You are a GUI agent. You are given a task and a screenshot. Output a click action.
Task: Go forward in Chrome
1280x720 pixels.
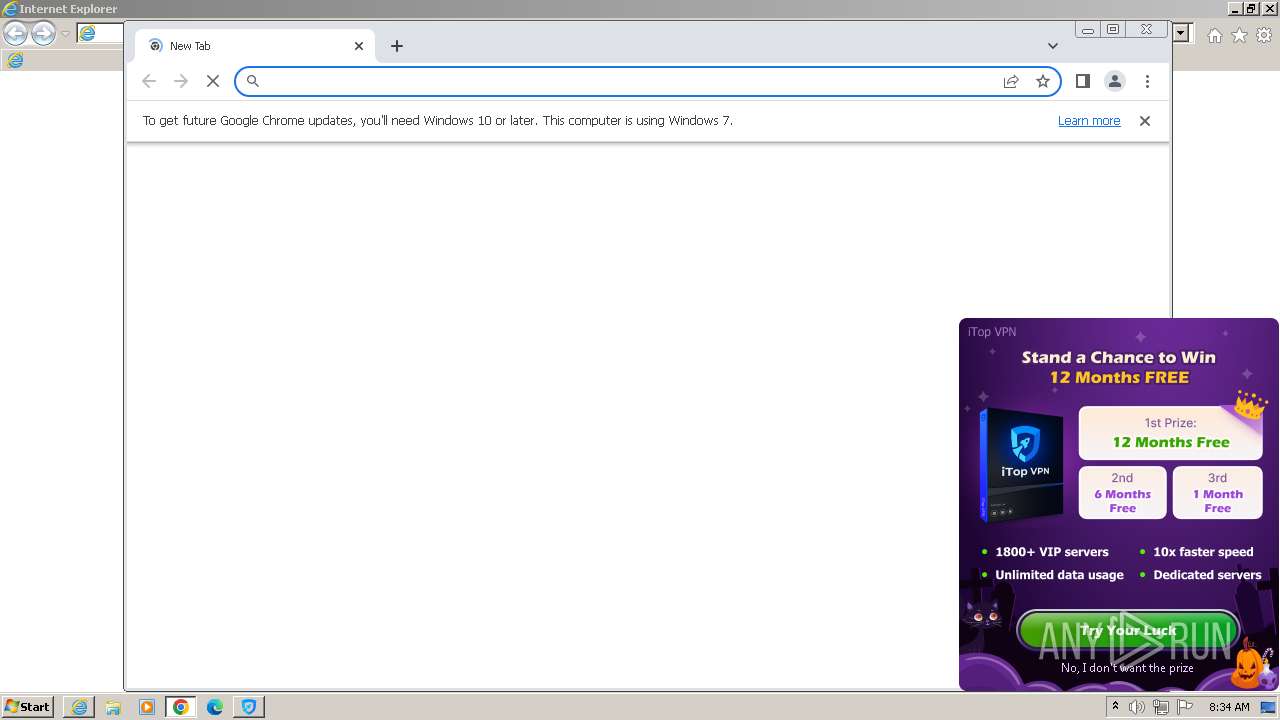click(181, 81)
